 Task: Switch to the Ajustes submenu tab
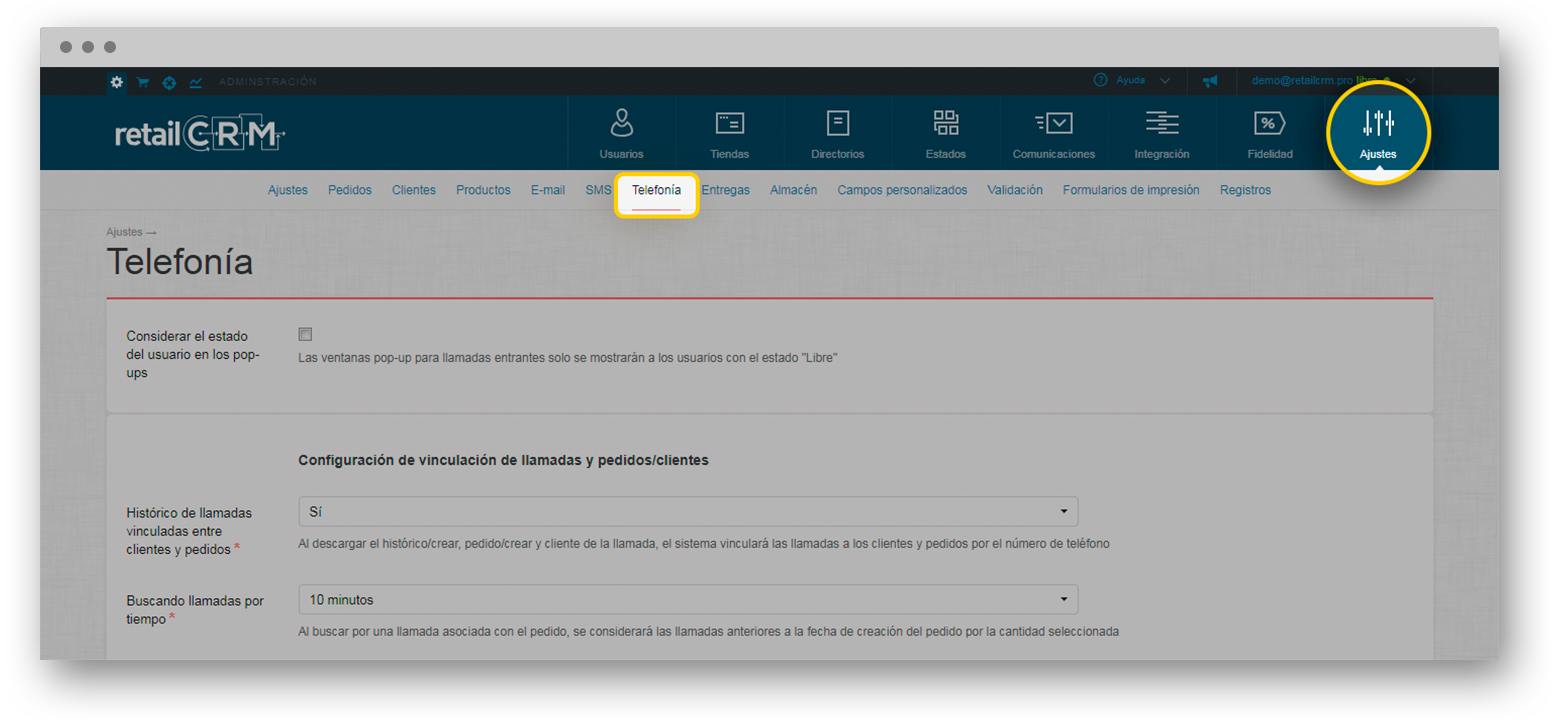tap(288, 190)
